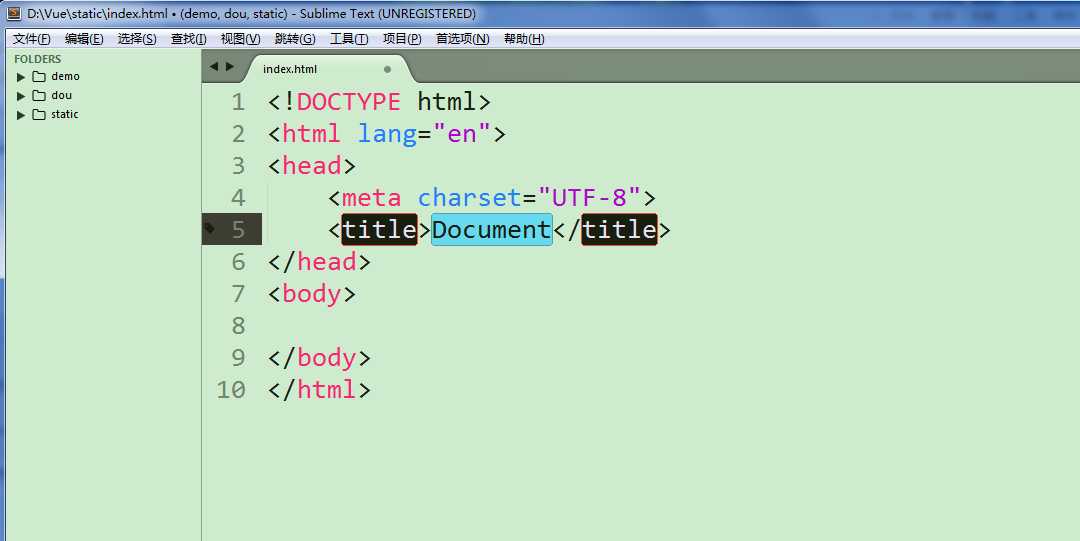Click the opening head tag
This screenshot has height=541, width=1080.
(311, 166)
